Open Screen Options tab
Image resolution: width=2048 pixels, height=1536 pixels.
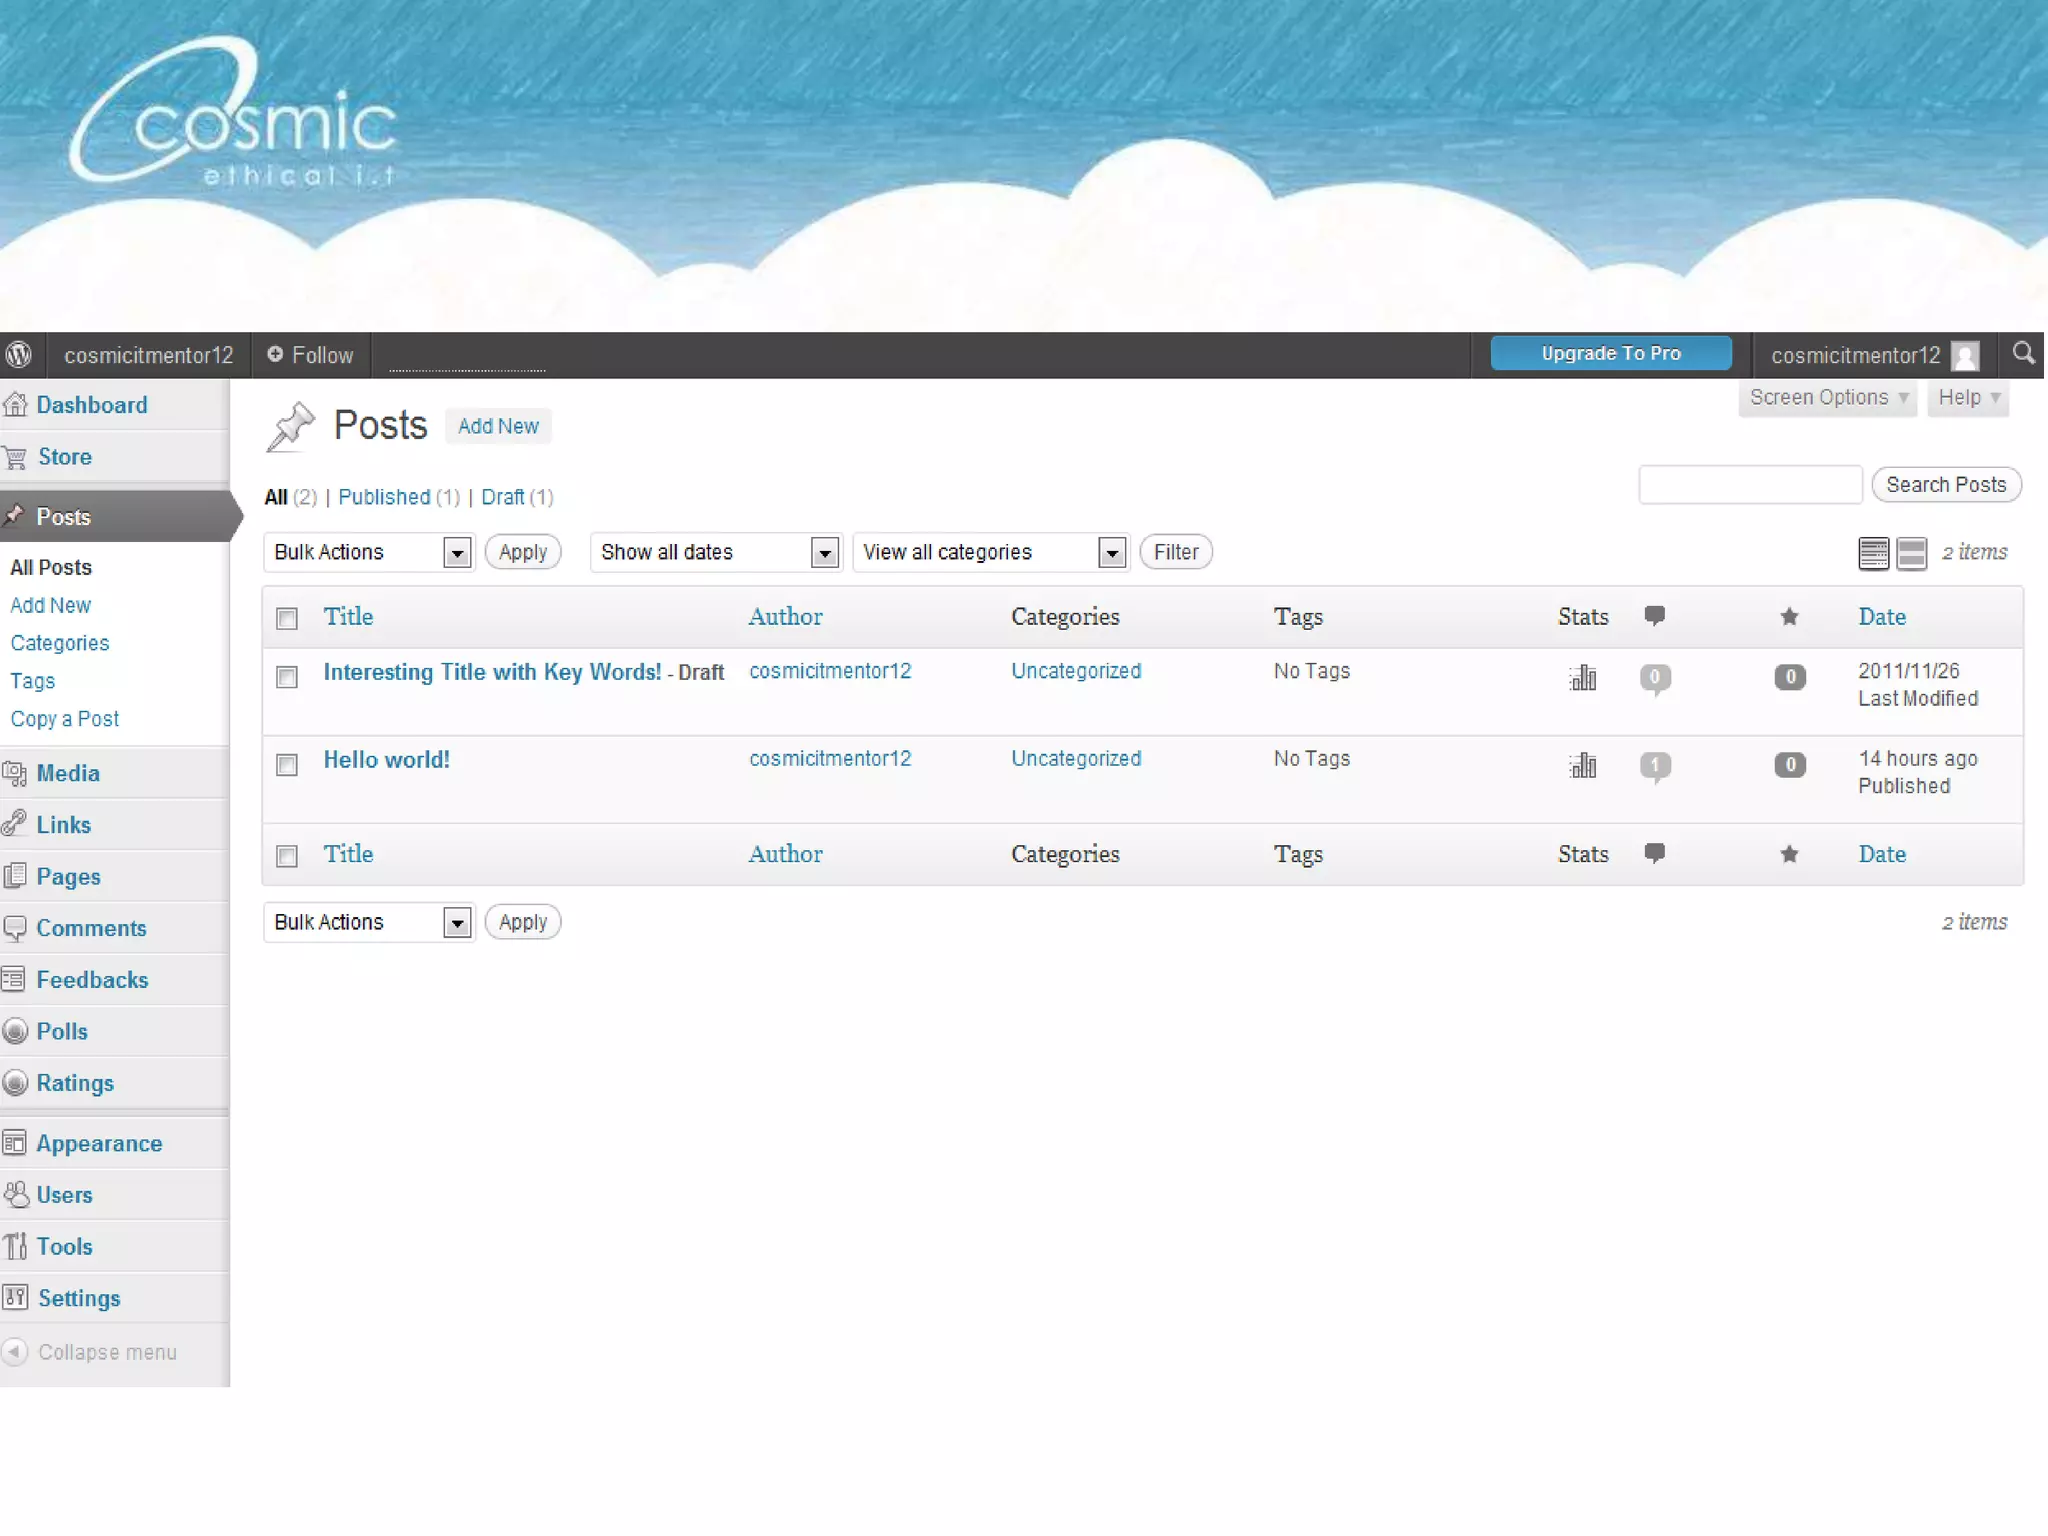[1827, 398]
